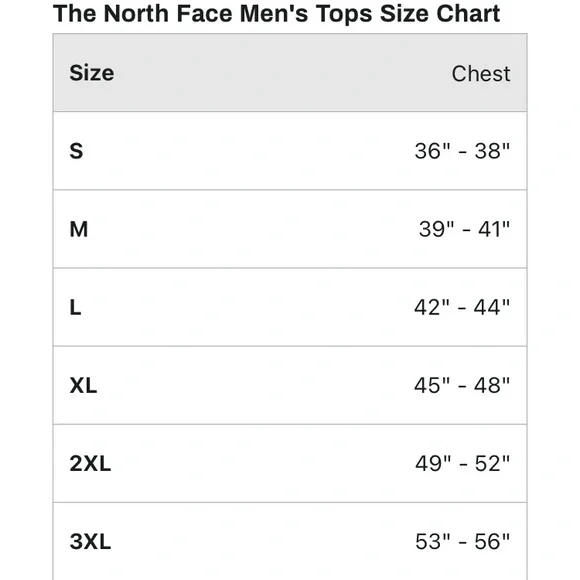Select the 2XL size label
This screenshot has height=580, width=580.
coord(90,463)
